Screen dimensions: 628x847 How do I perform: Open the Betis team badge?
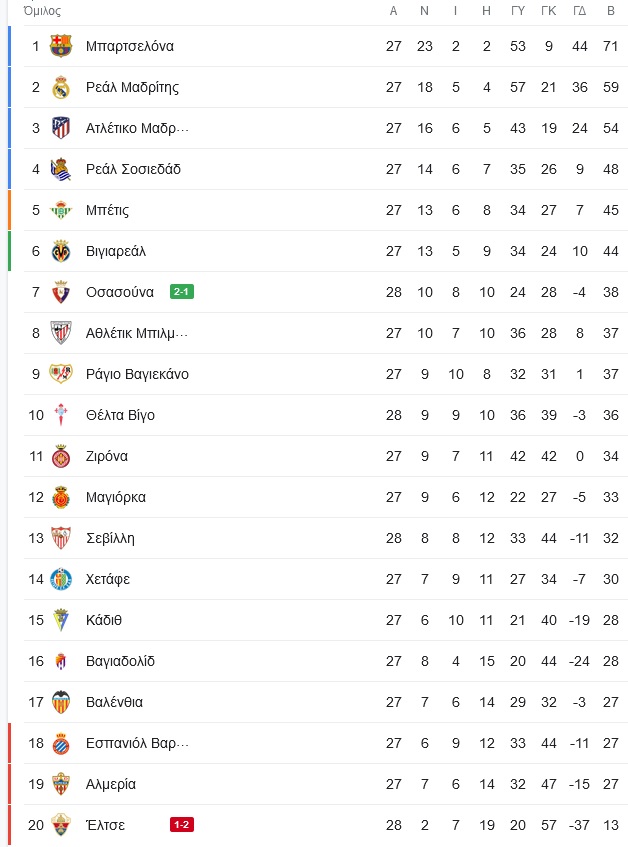click(x=61, y=210)
